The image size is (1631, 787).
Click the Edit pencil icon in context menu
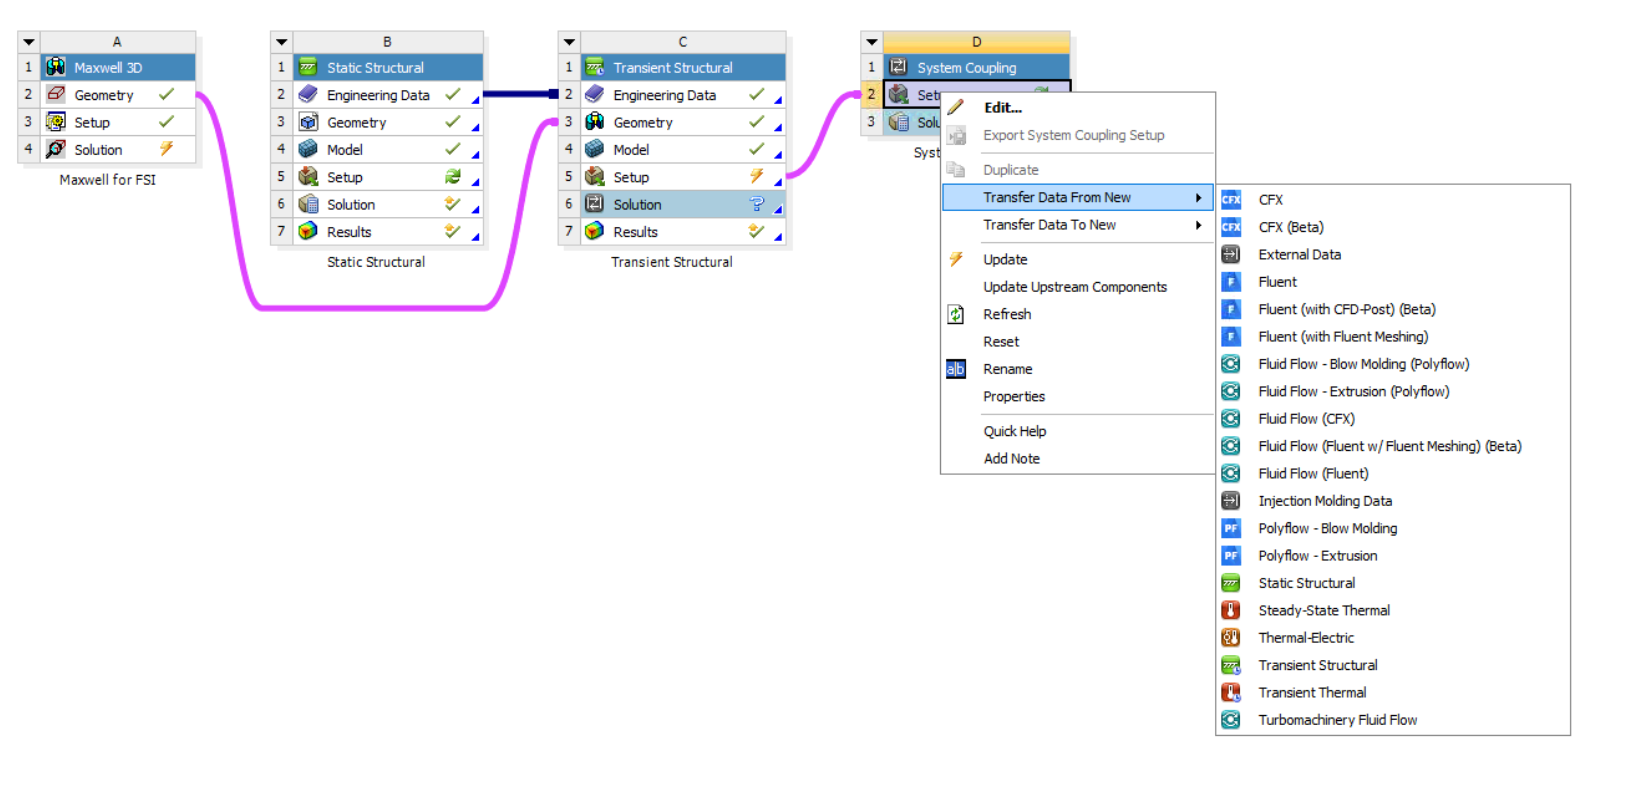point(956,107)
